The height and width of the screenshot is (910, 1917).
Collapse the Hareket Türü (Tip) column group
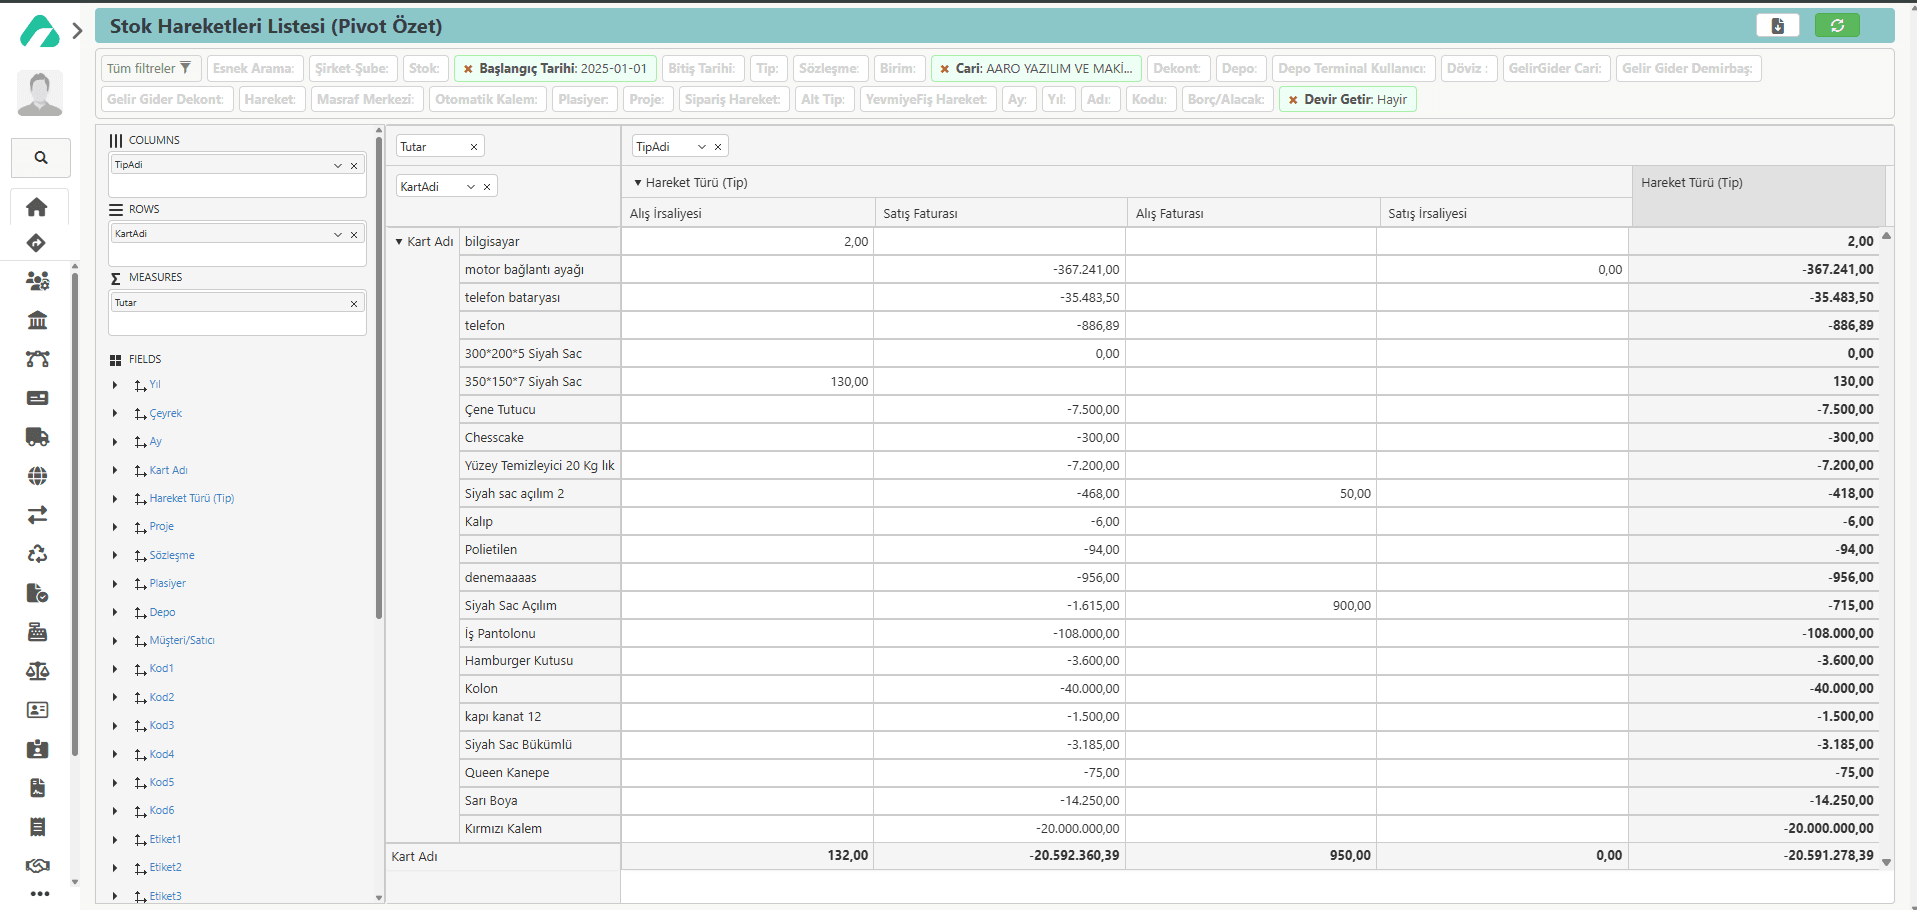coord(638,183)
